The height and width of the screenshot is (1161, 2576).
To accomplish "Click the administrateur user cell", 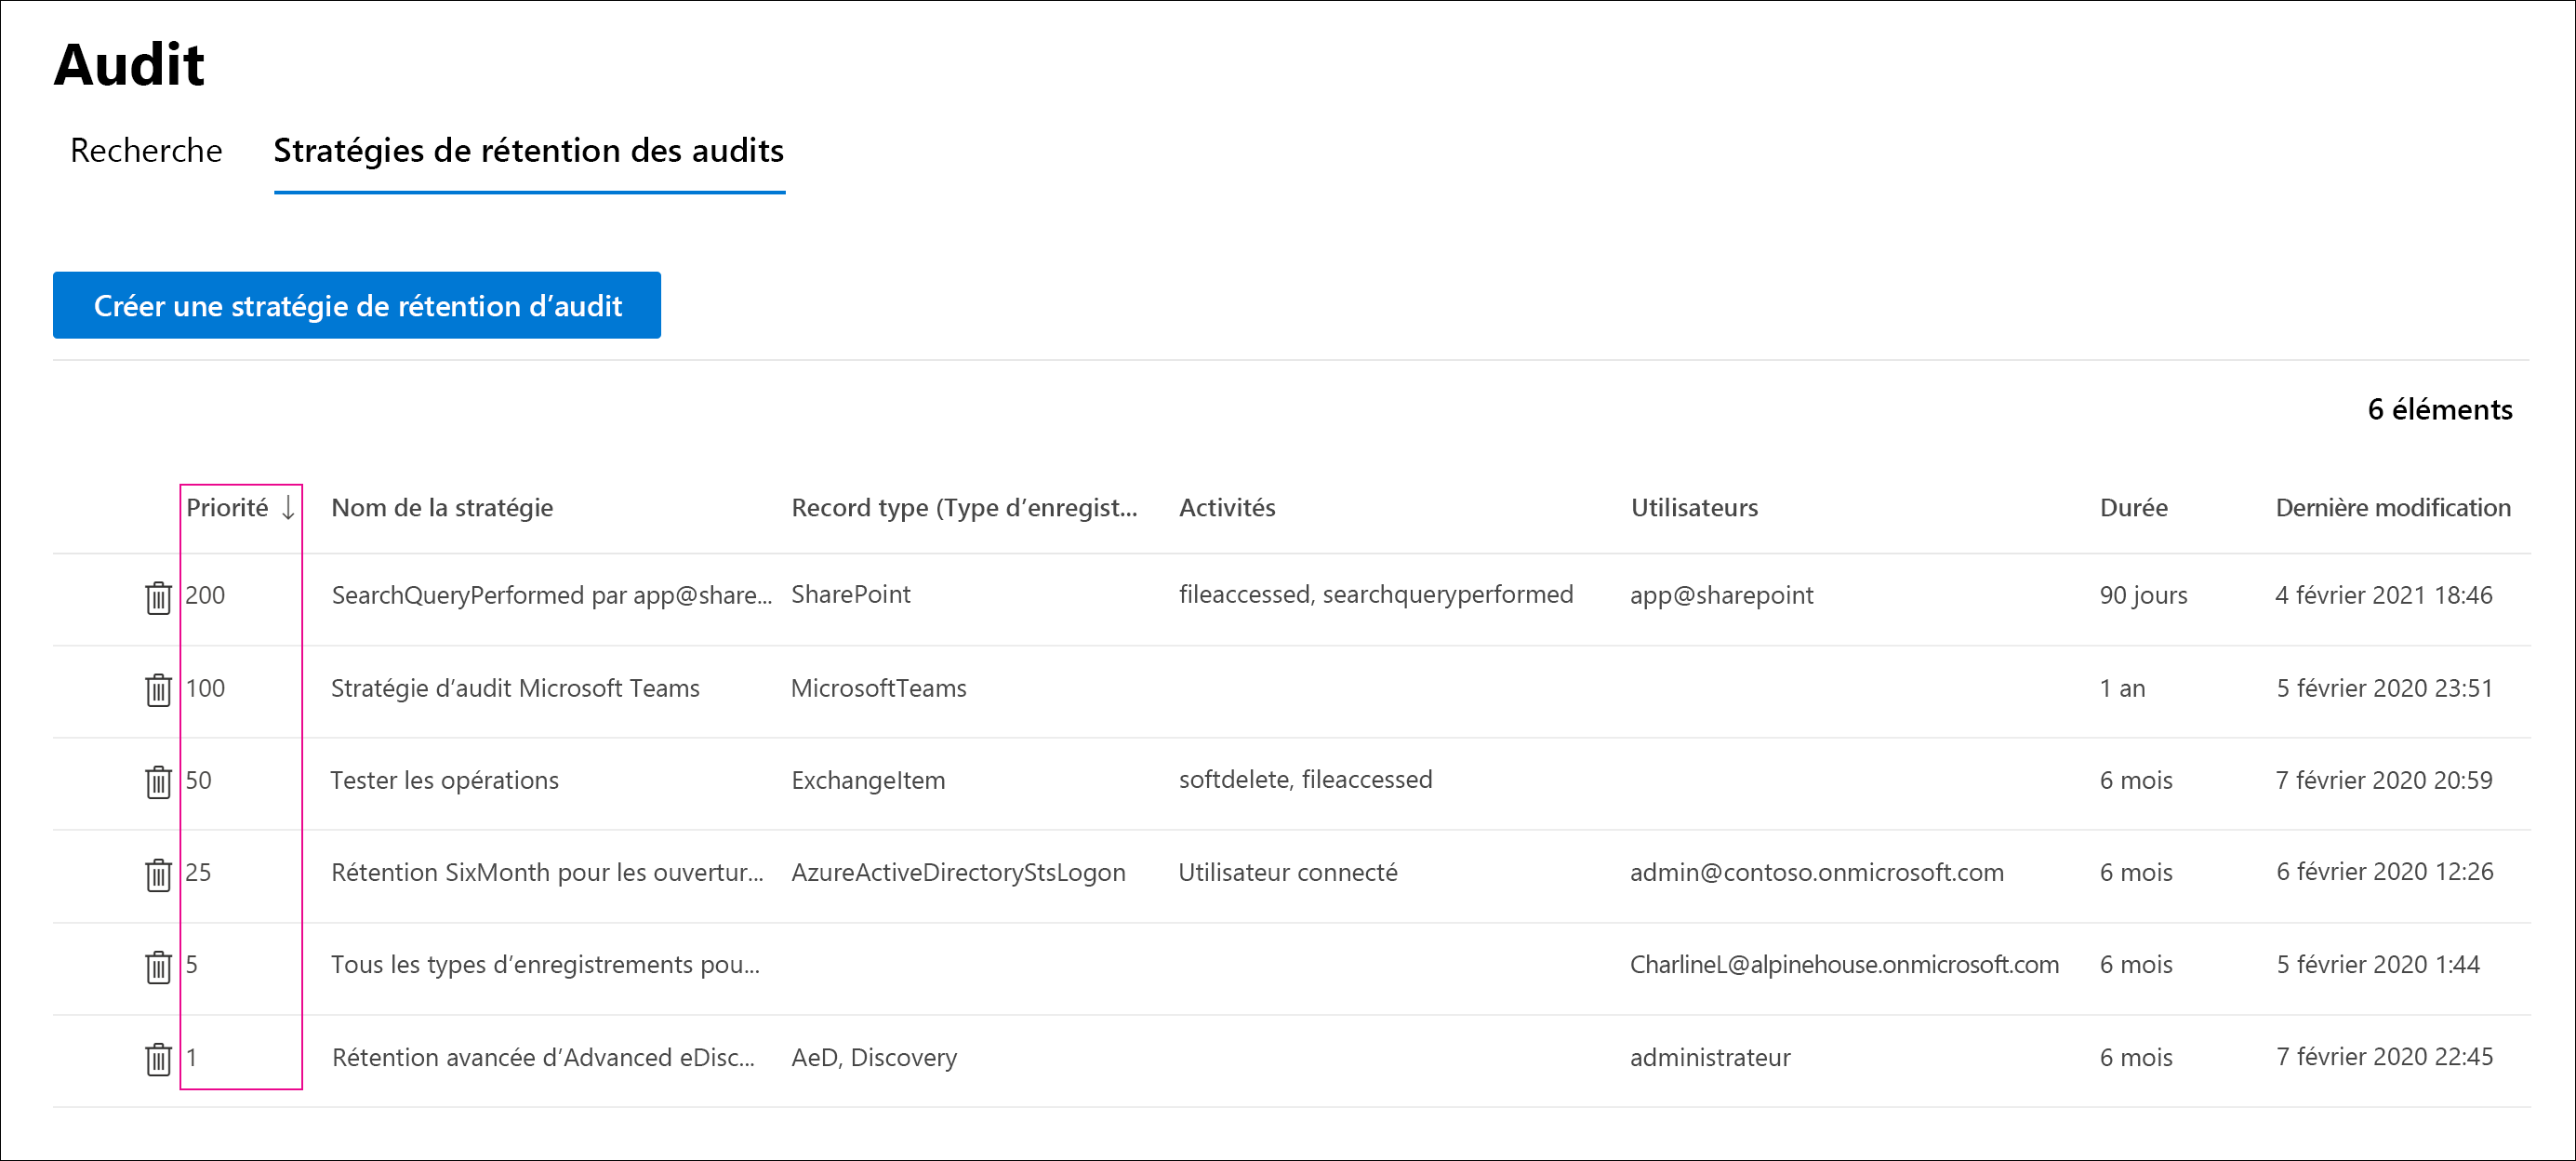I will 1710,1057.
